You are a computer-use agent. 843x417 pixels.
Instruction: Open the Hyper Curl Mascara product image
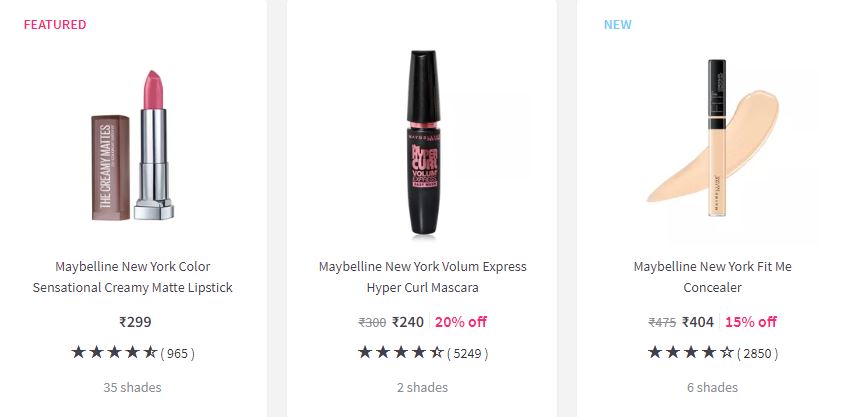[422, 143]
